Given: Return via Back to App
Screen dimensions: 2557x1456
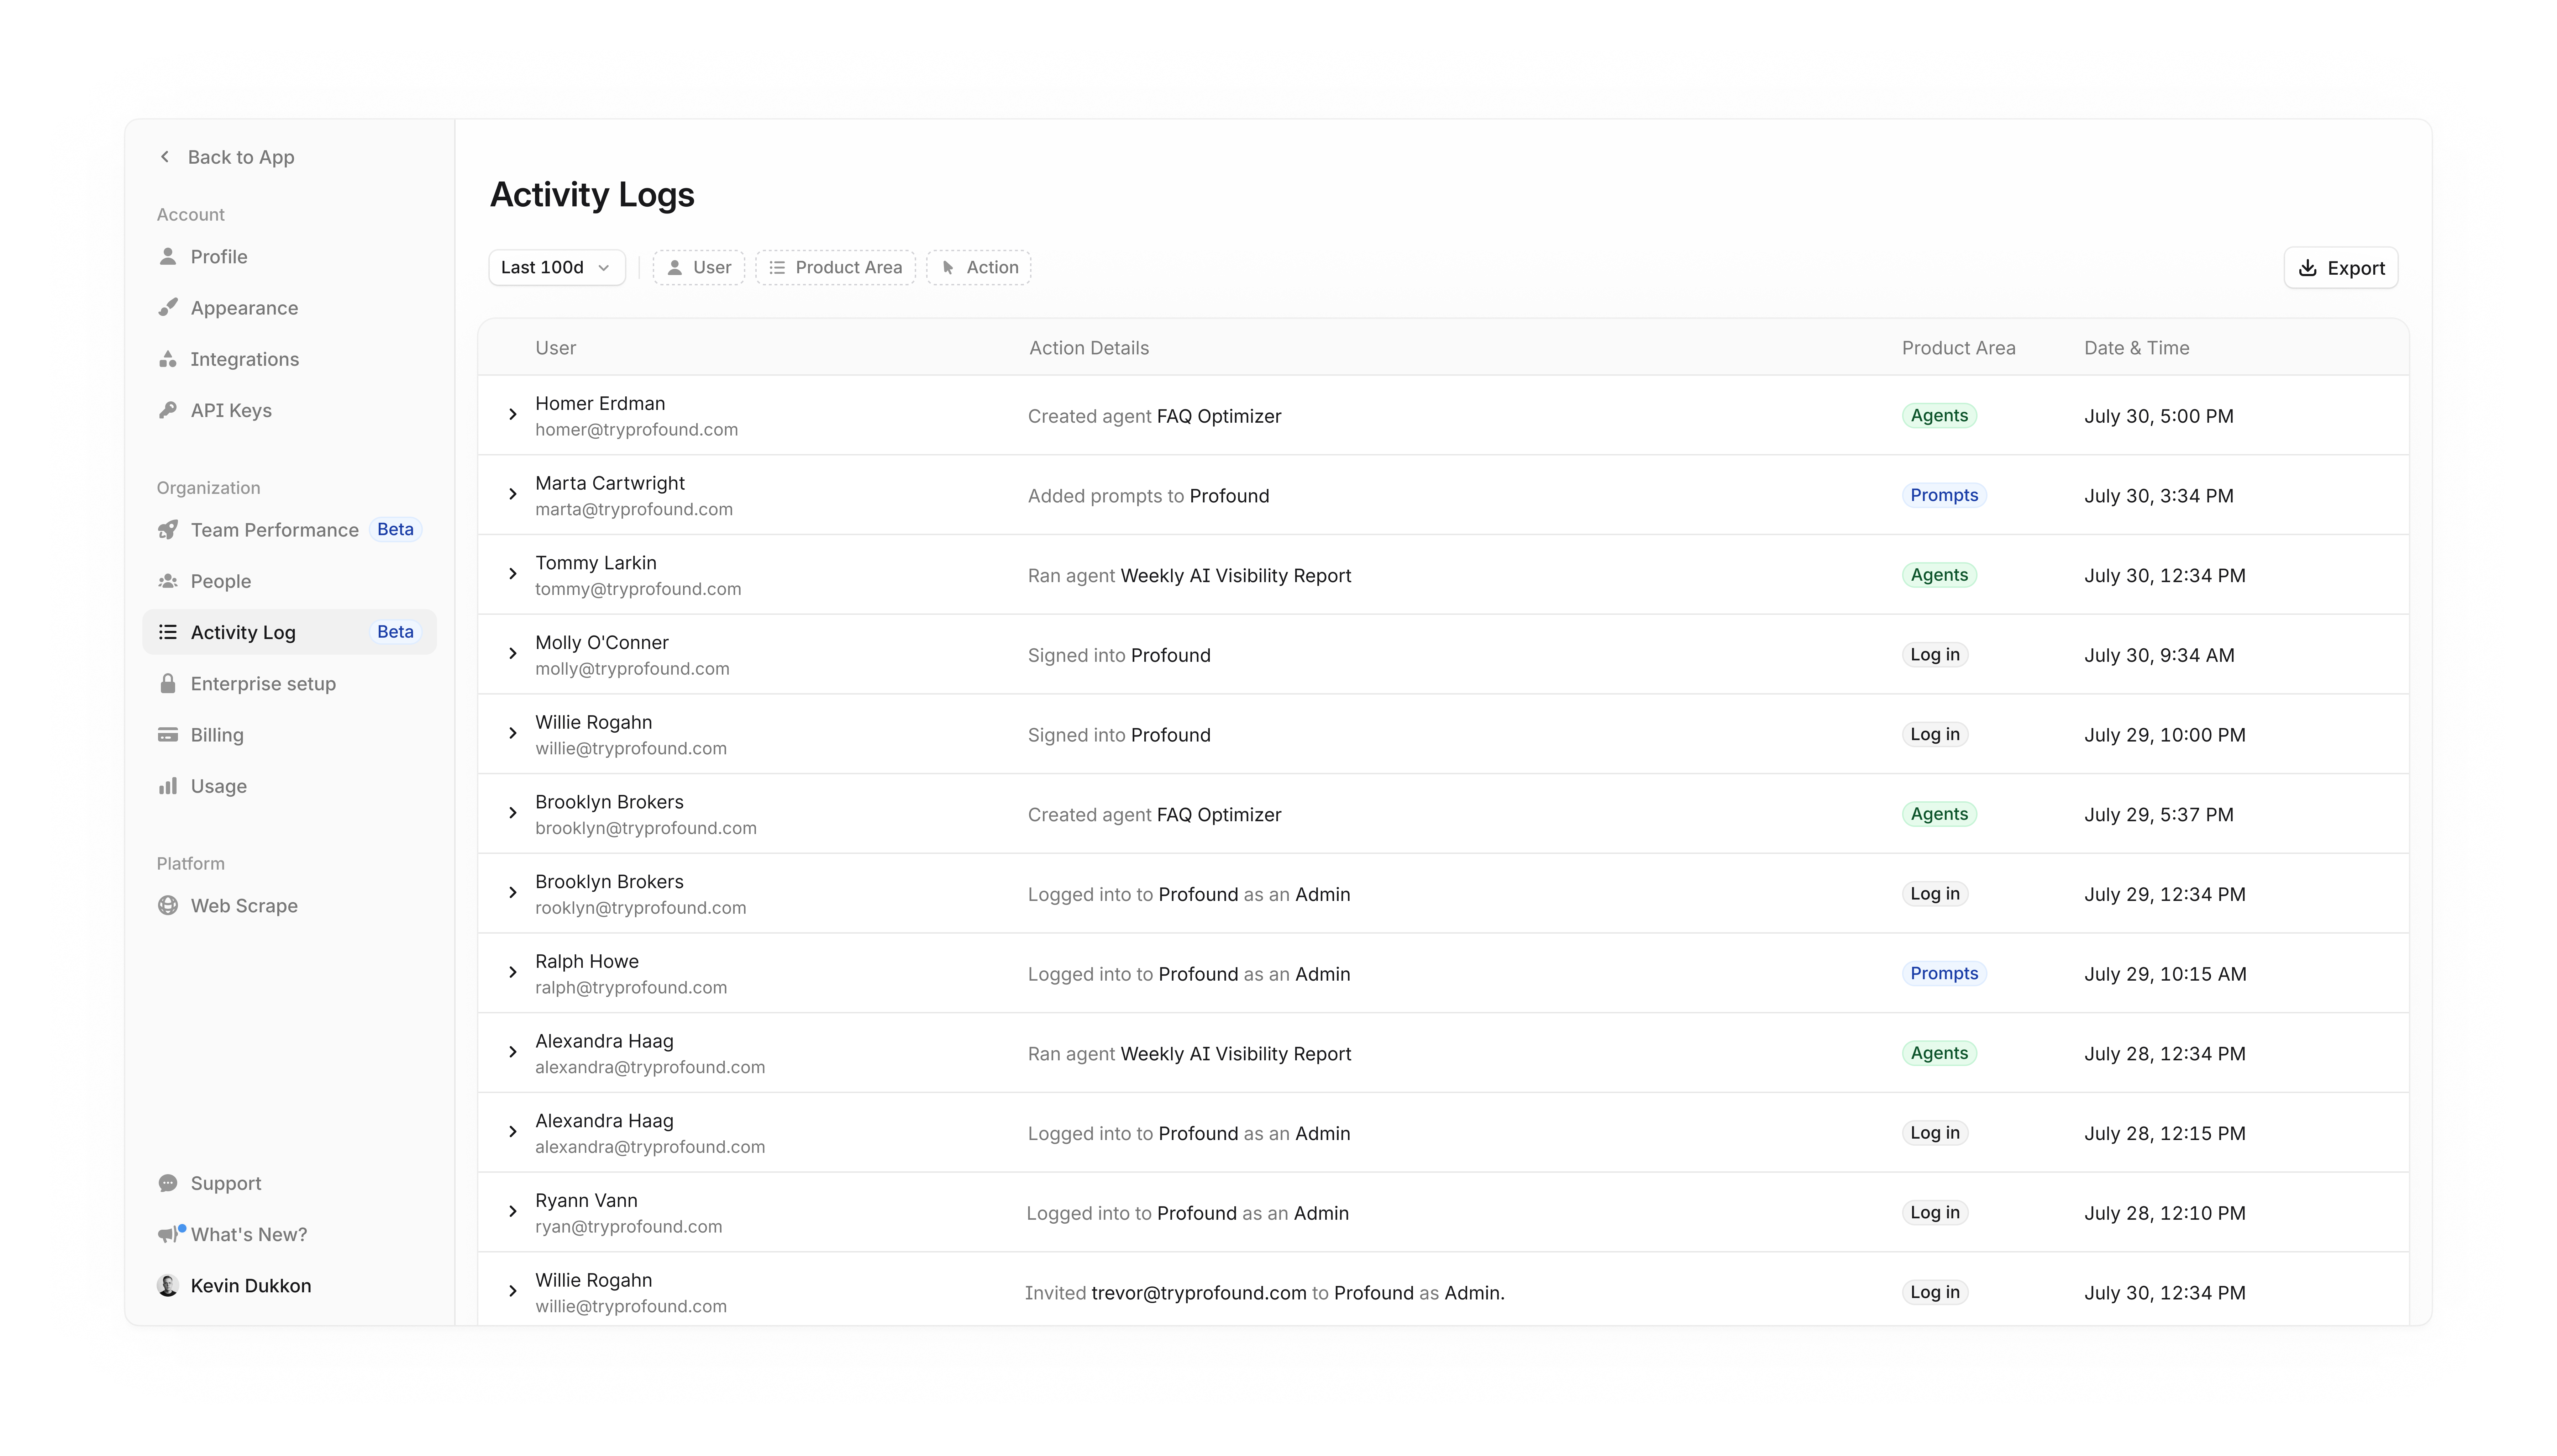Looking at the screenshot, I should click(x=227, y=157).
